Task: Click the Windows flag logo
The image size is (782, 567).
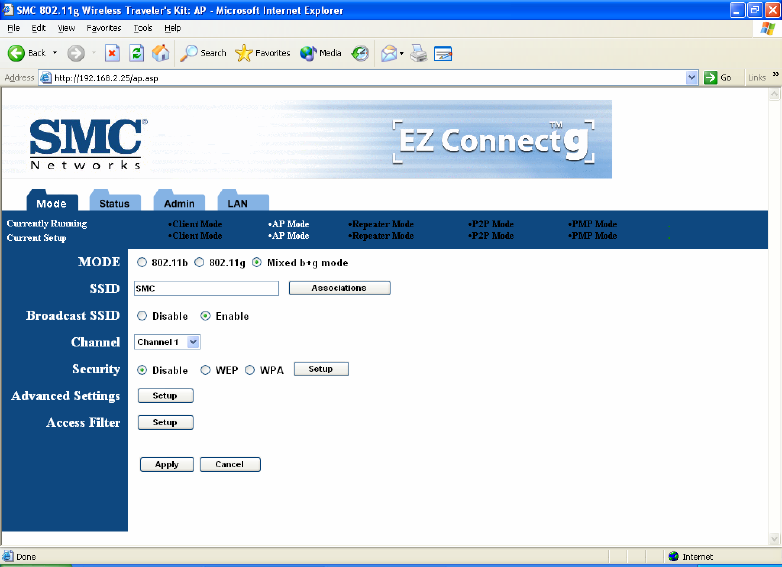Action: tap(768, 28)
